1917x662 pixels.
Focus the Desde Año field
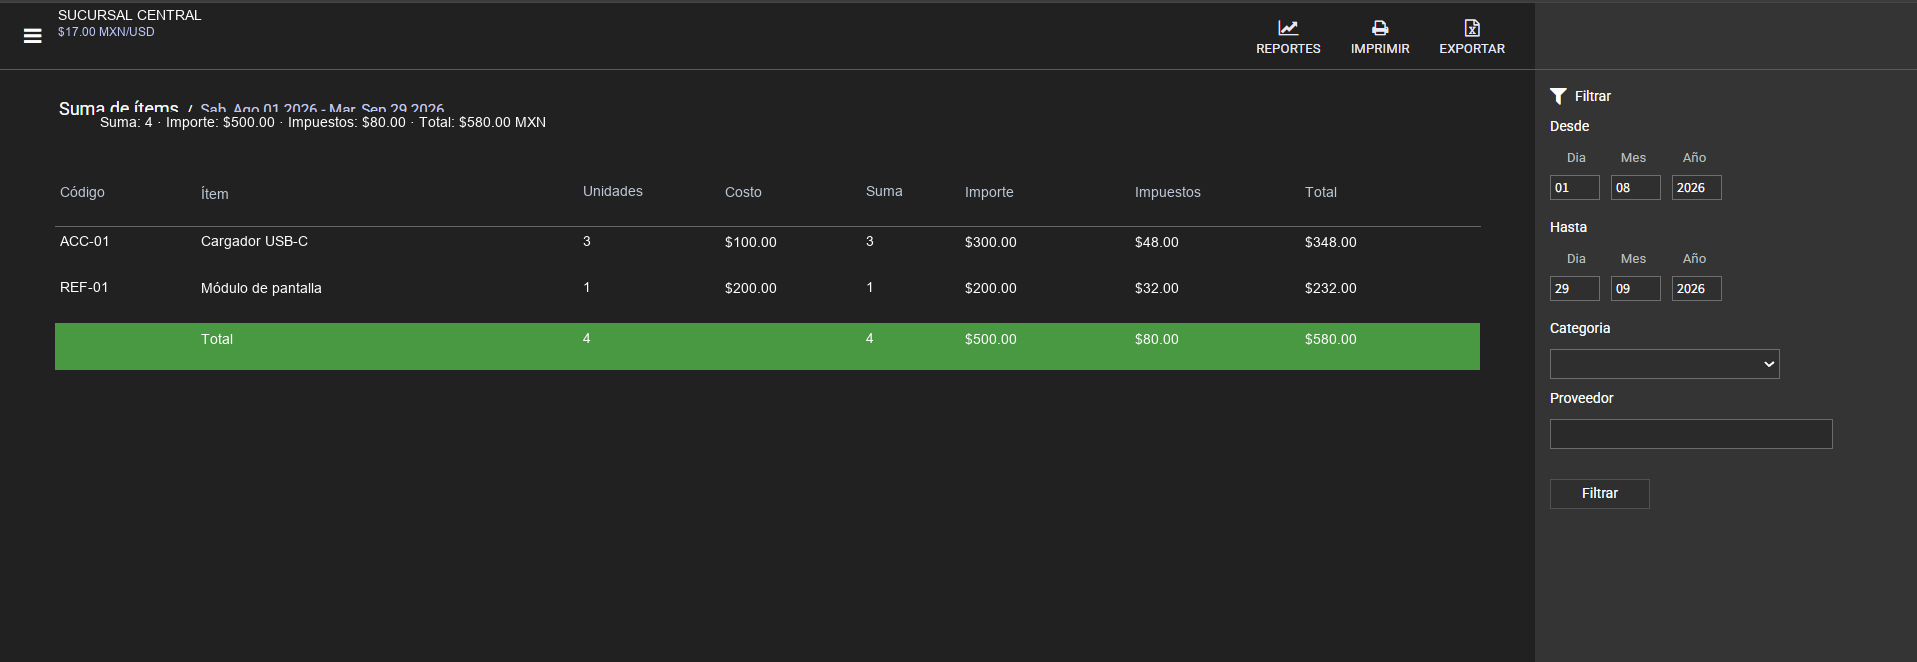(x=1697, y=188)
